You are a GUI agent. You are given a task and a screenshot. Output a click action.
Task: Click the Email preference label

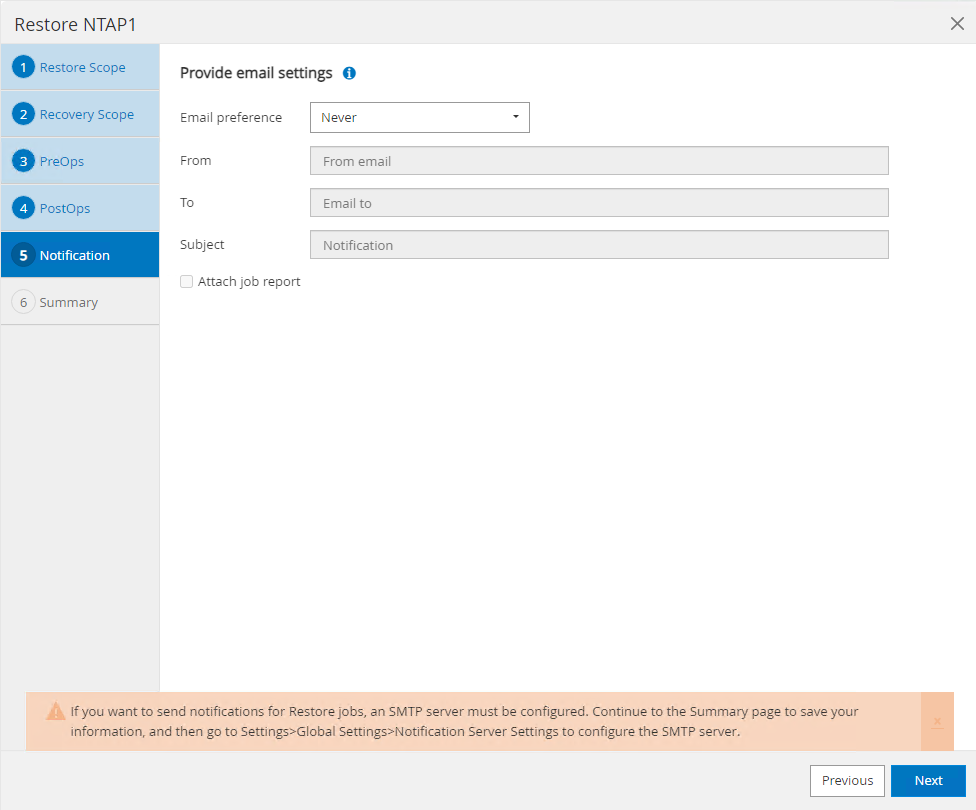231,118
